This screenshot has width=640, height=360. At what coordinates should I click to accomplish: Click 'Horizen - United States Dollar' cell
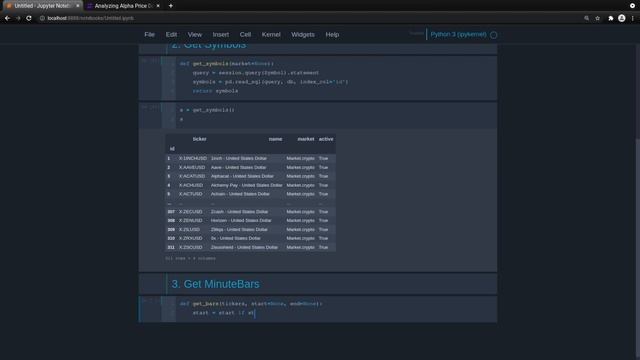241,220
